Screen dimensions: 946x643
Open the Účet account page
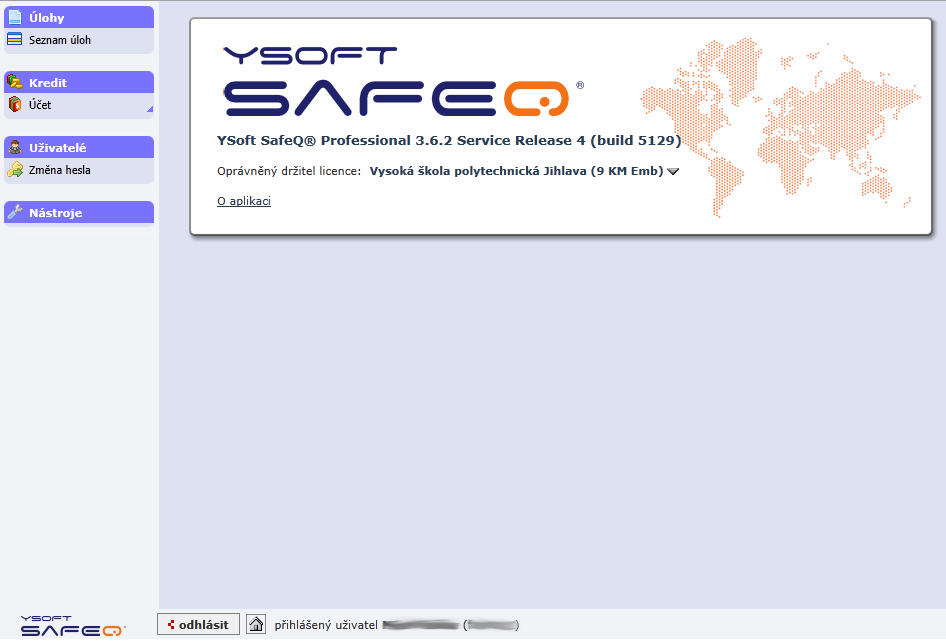pos(40,104)
